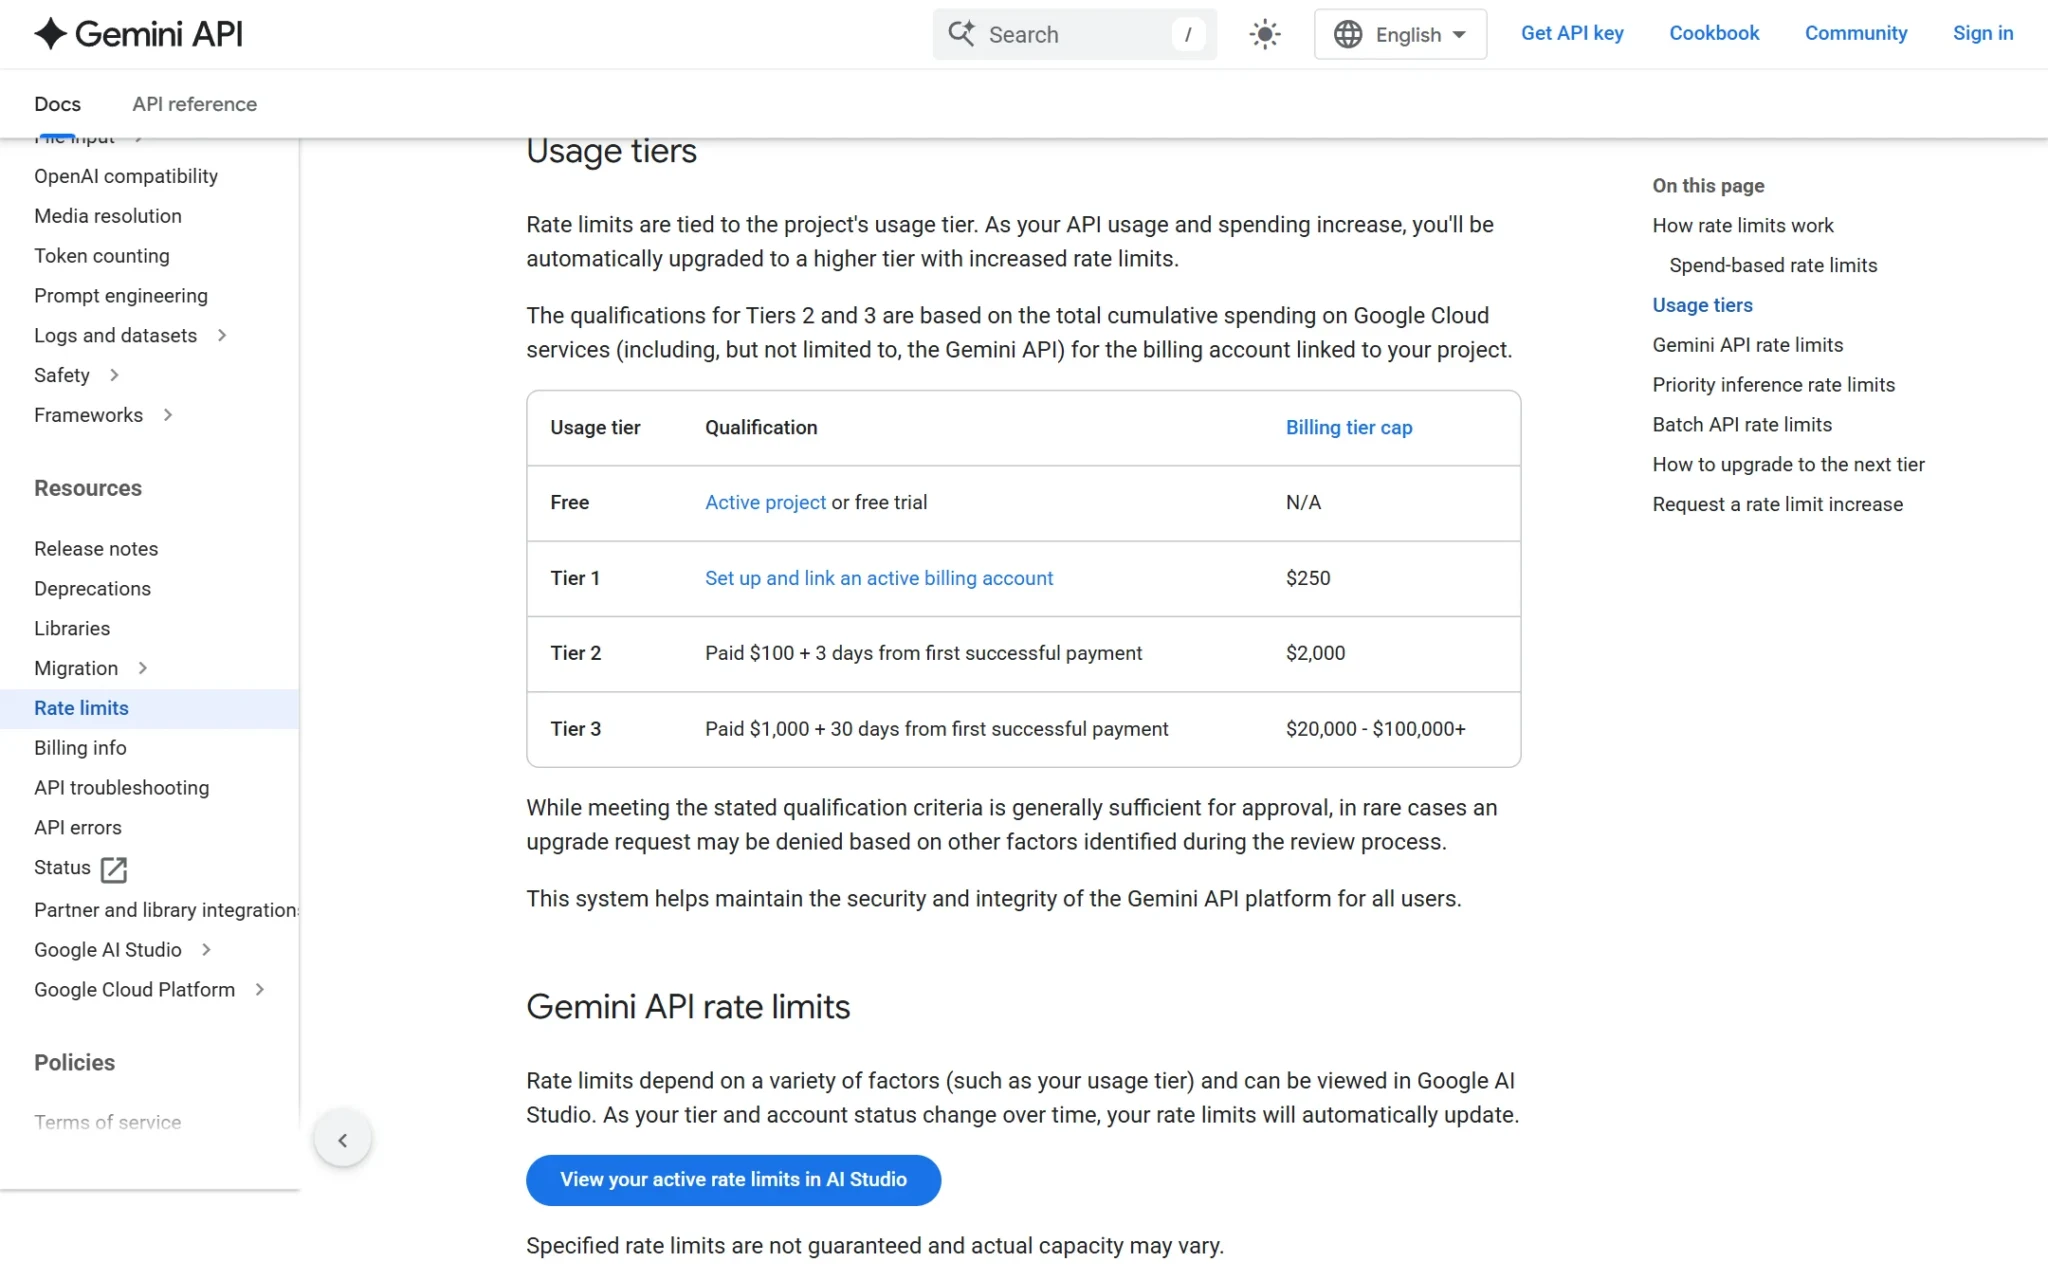Click Sign in
This screenshot has width=2048, height=1280.
[1983, 33]
